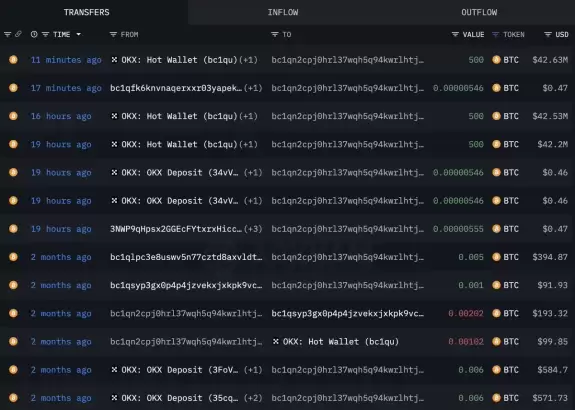Click the $91.93 USD amount
Screen dimensions: 575x410
point(553,285)
